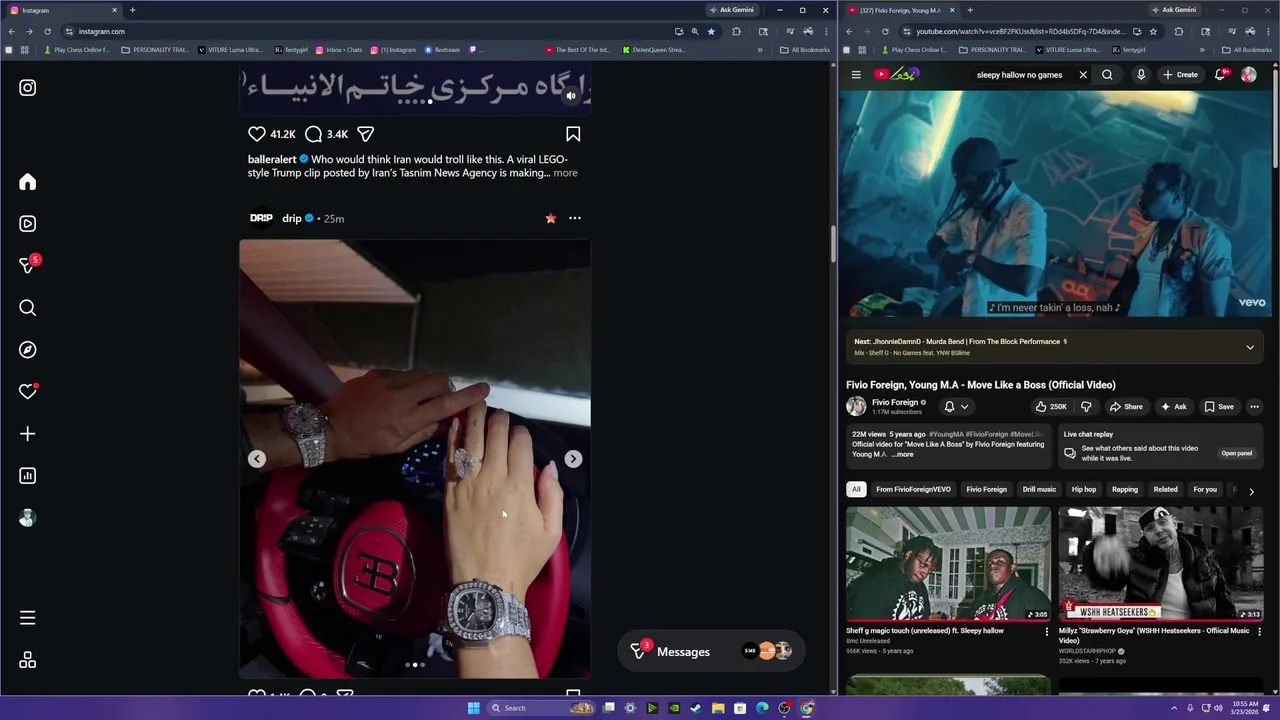Clear the YouTube search box text

[1082, 74]
